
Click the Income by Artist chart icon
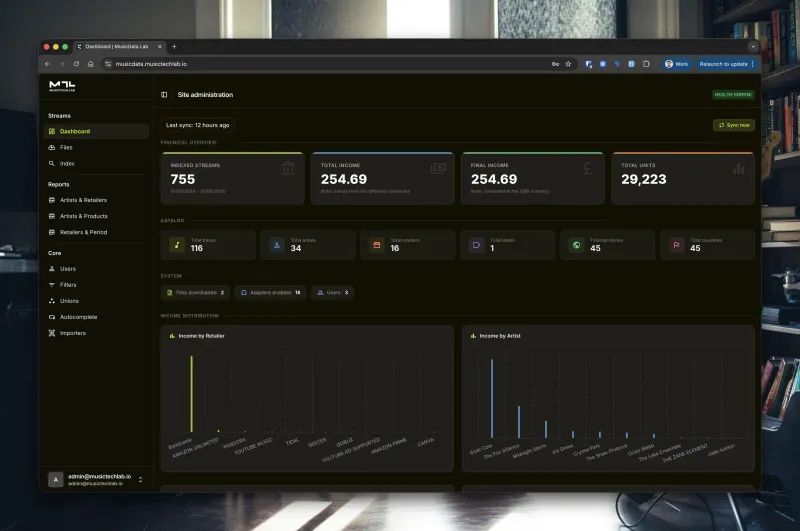[473, 336]
